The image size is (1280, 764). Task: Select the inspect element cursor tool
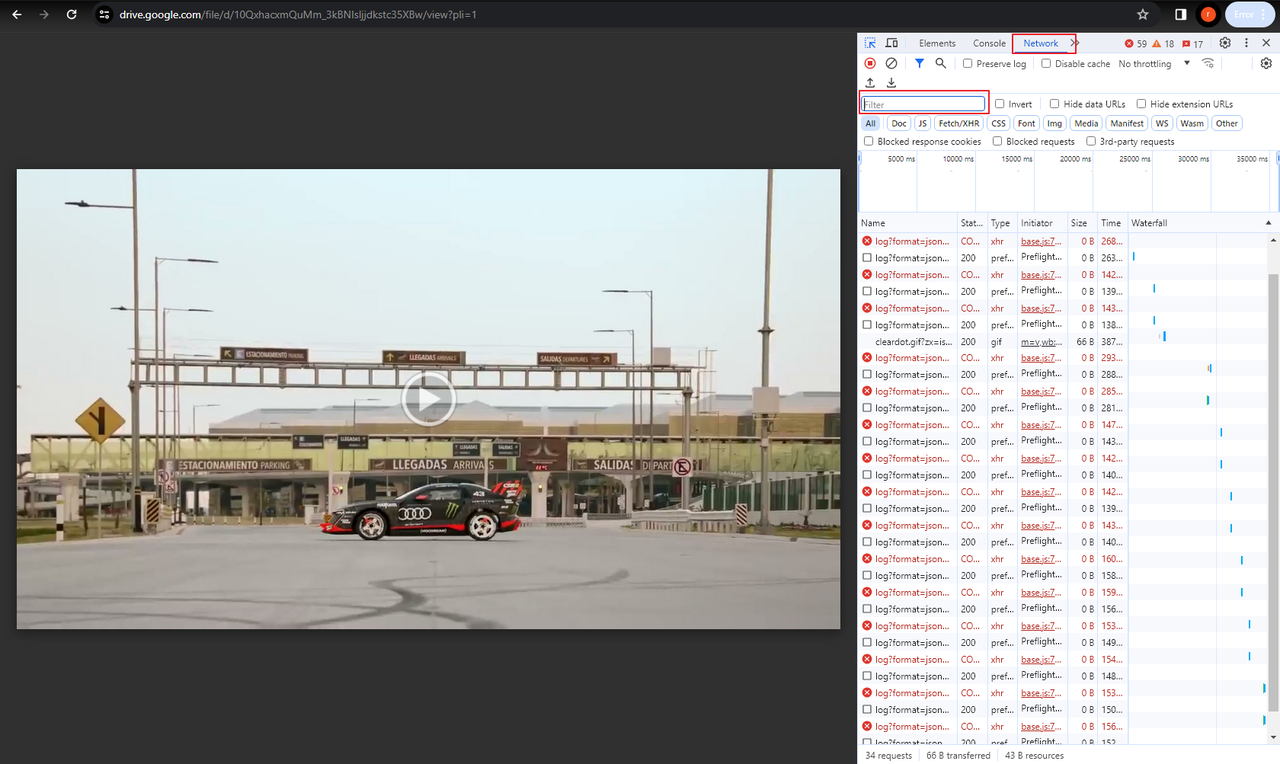coord(870,43)
